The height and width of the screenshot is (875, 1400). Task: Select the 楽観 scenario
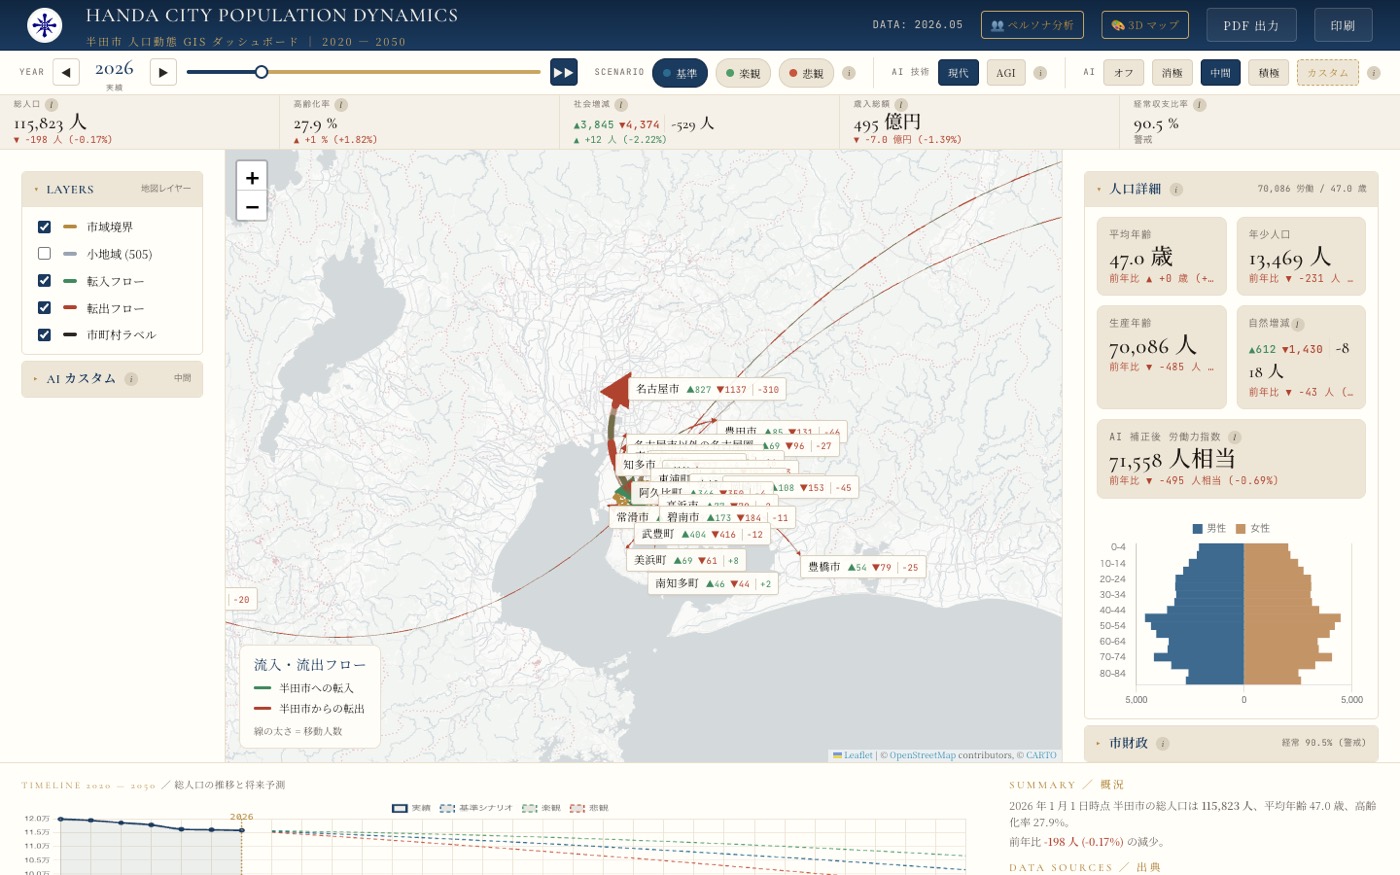(743, 73)
